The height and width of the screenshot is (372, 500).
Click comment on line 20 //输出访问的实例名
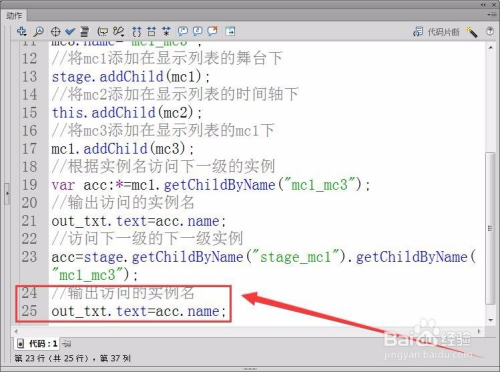click(x=123, y=203)
